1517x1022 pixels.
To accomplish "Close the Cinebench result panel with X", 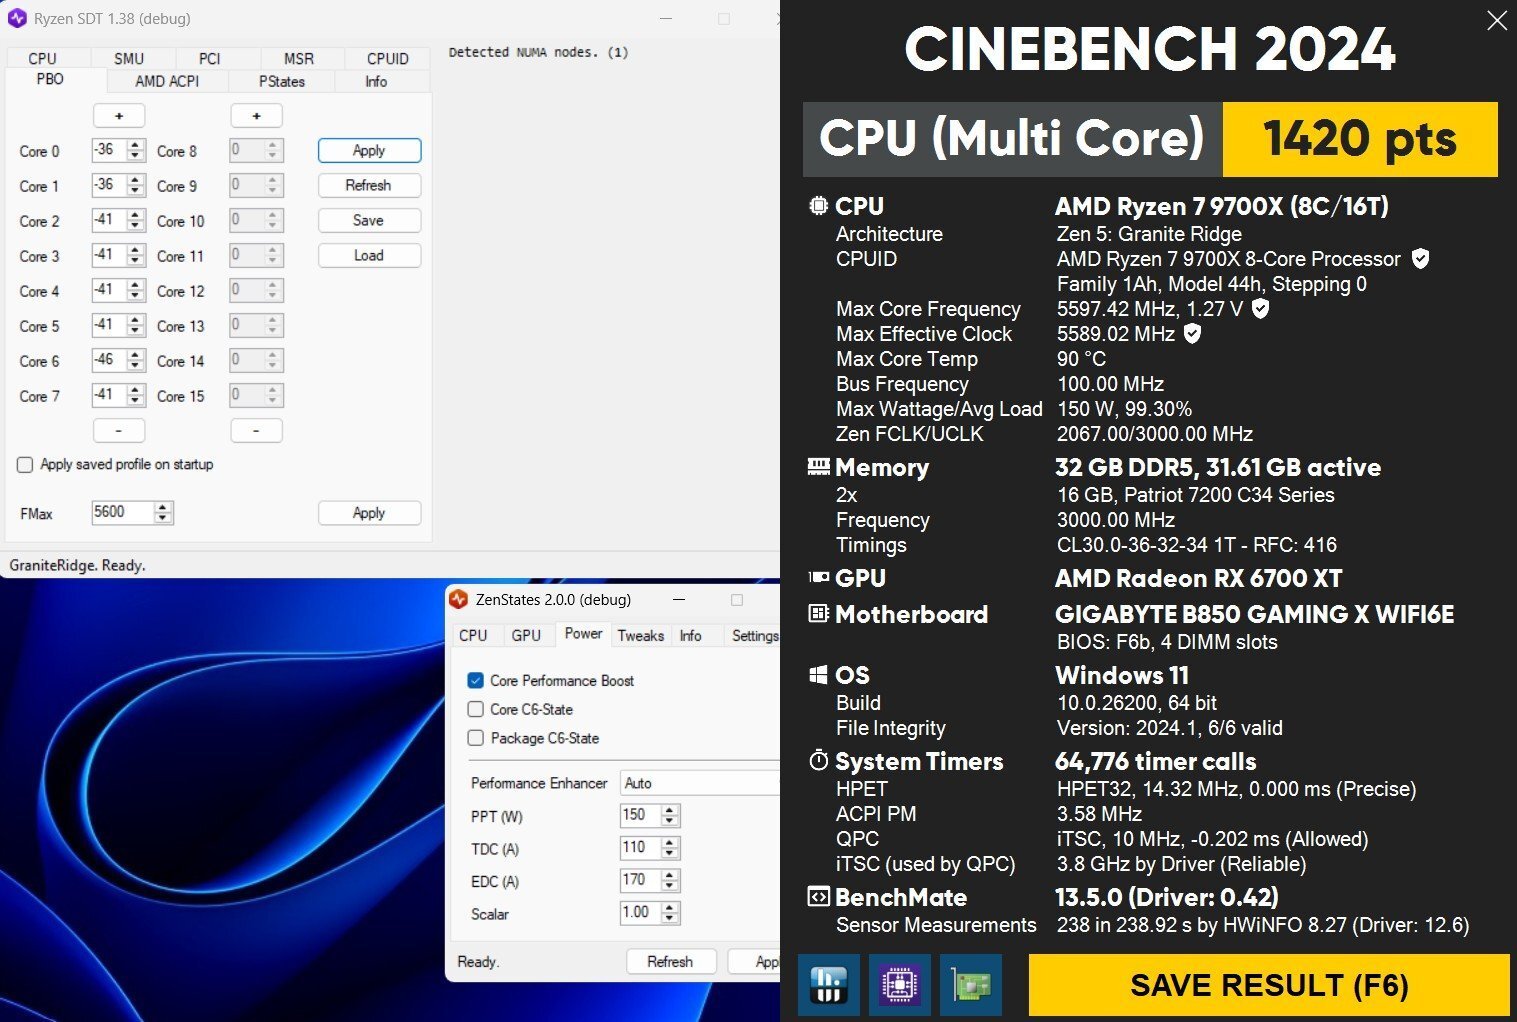I will [1496, 21].
